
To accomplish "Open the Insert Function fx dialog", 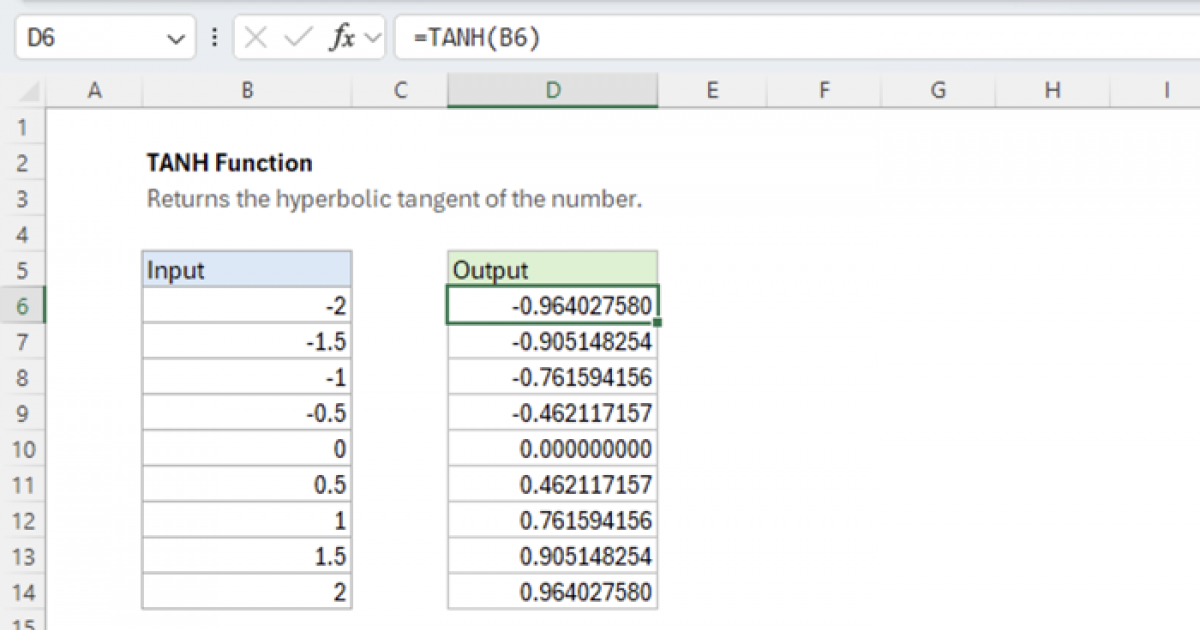I will click(x=341, y=38).
